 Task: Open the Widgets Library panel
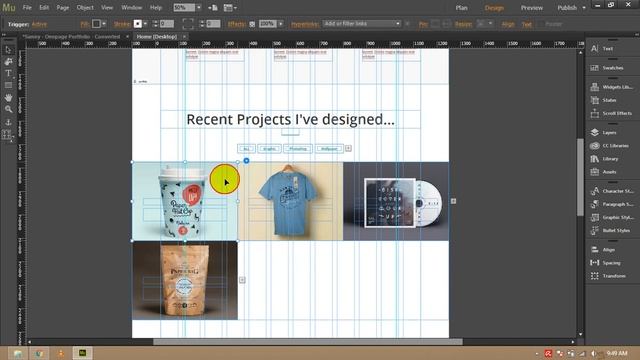[x=612, y=87]
